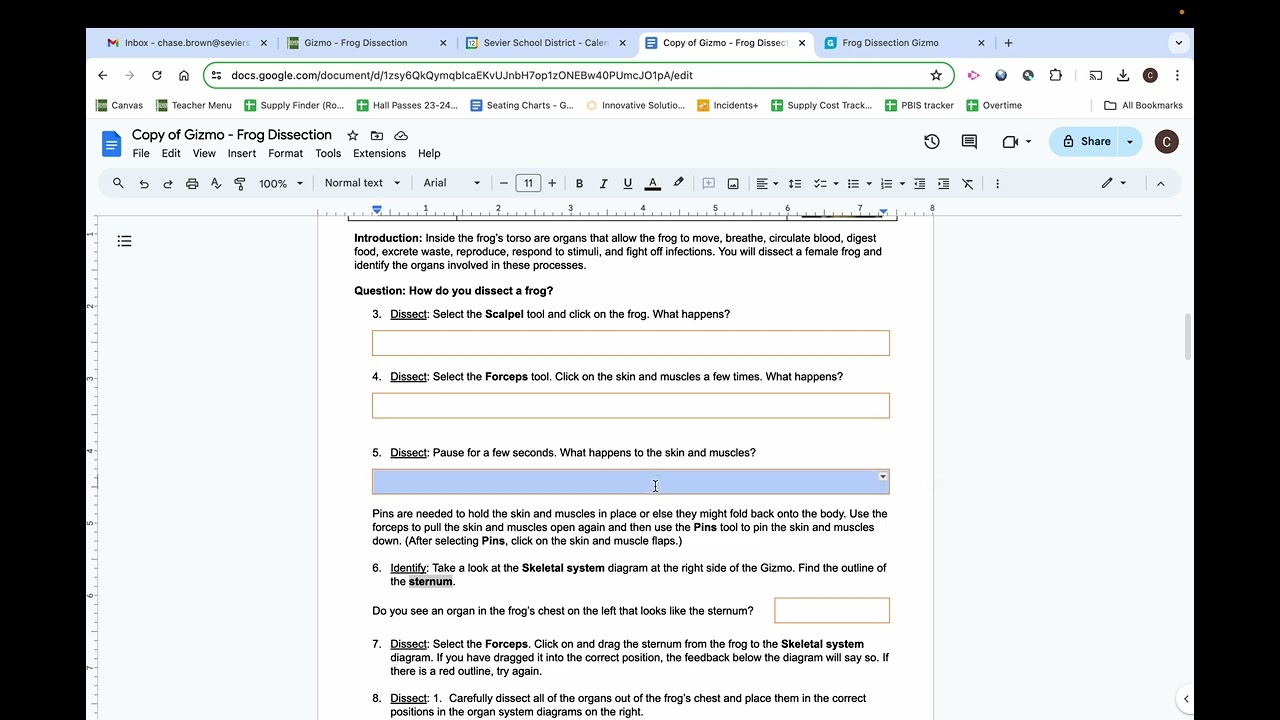Image resolution: width=1280 pixels, height=720 pixels.
Task: Open the text alignment dropdown
Action: point(767,183)
